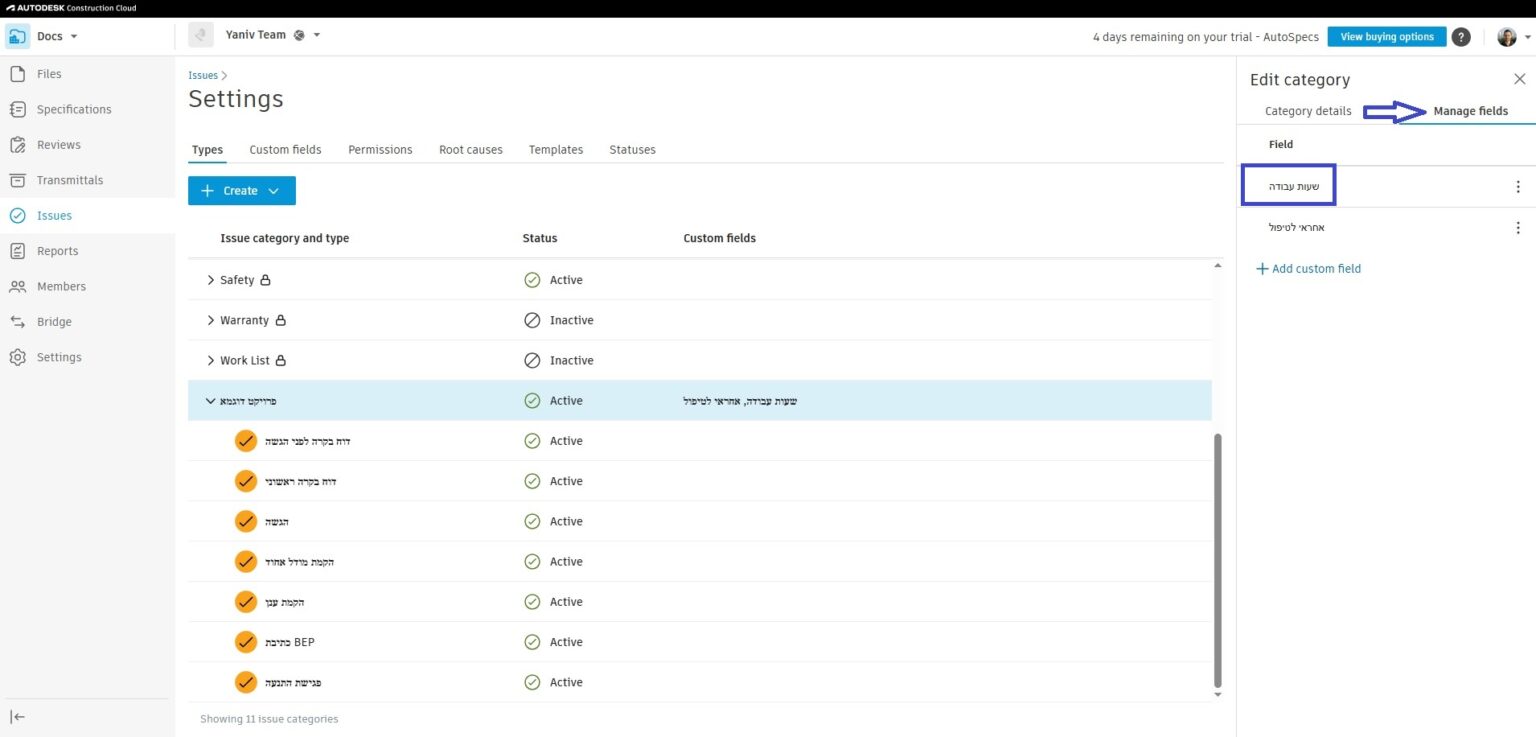Open the Specifications section

click(73, 109)
